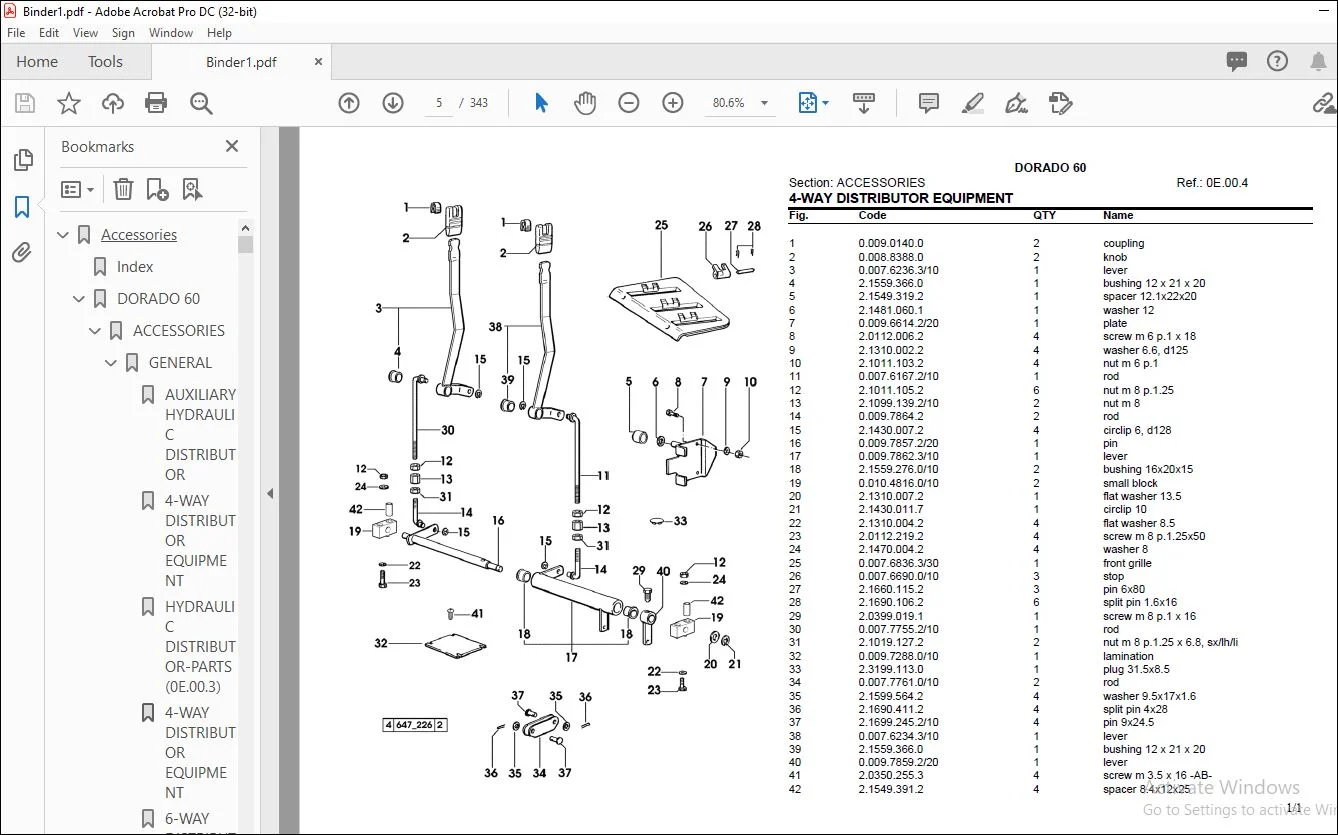Open the fill and sign pen tool
The height and width of the screenshot is (835, 1338).
(x=1017, y=103)
